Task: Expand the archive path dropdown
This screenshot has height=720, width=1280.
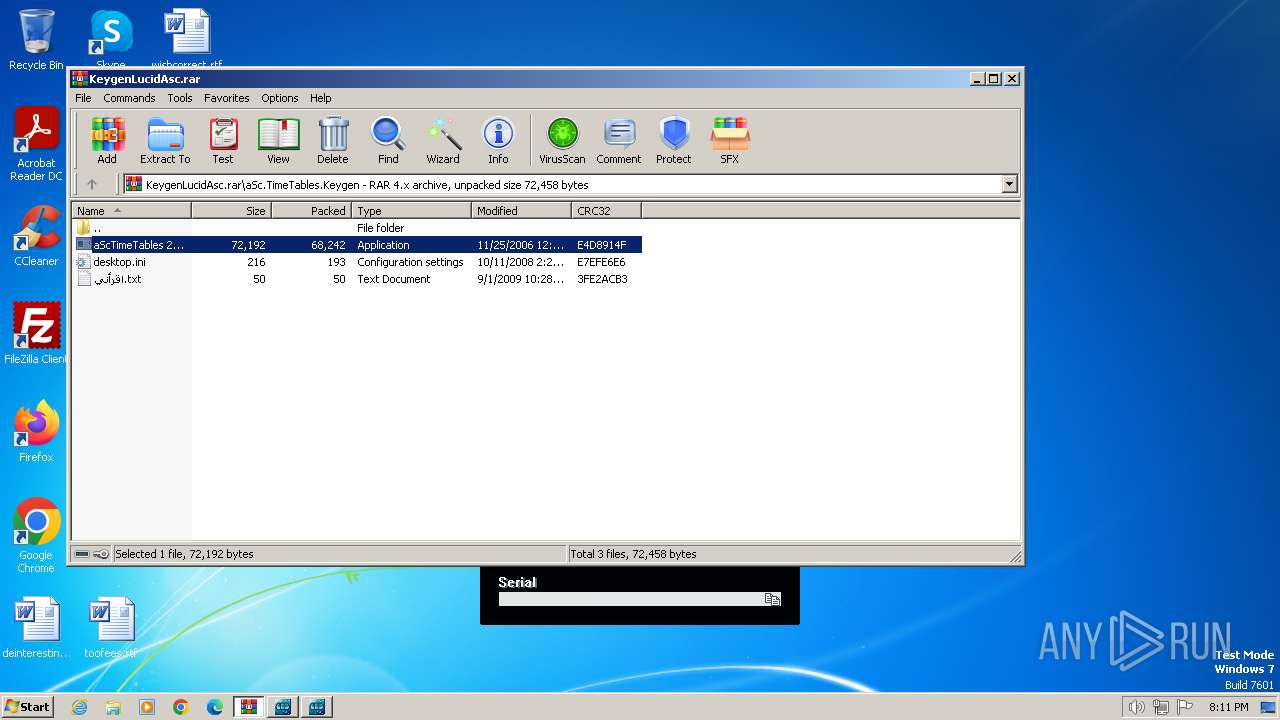Action: pos(1009,184)
